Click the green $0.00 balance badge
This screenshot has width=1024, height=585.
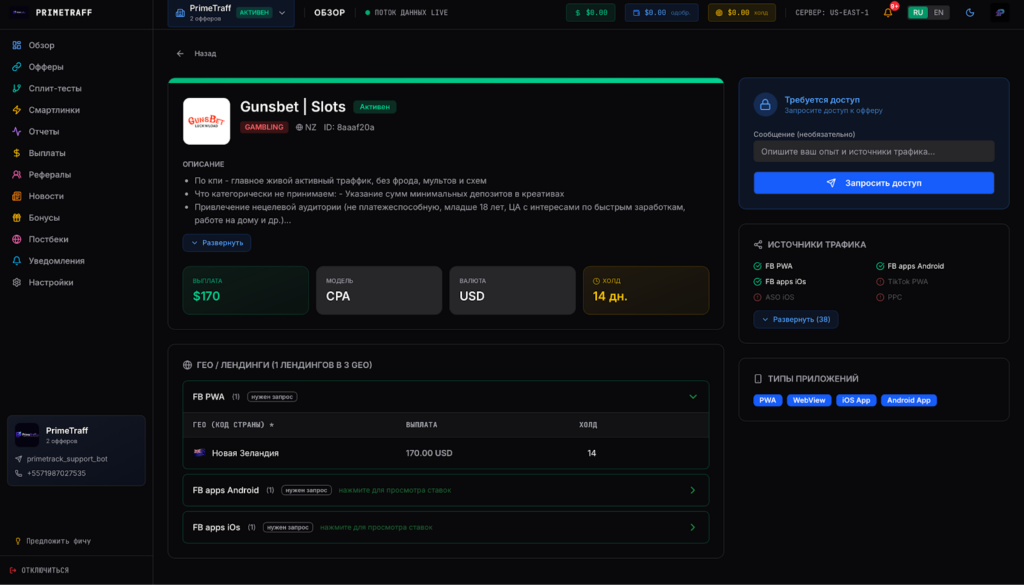coord(590,12)
